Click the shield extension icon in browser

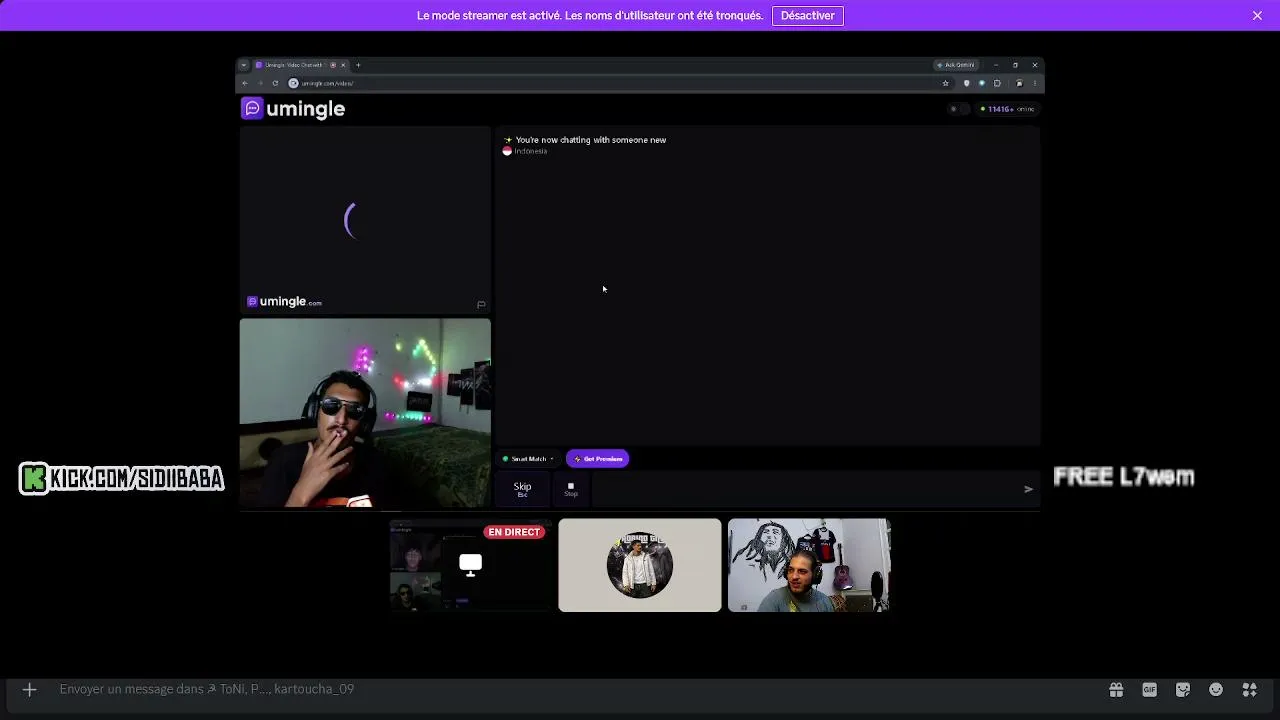(966, 83)
